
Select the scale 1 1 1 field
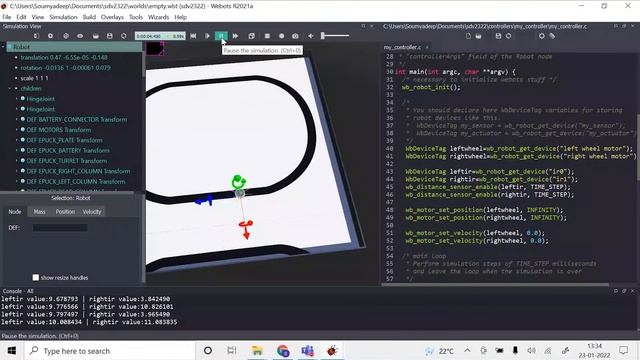point(34,78)
